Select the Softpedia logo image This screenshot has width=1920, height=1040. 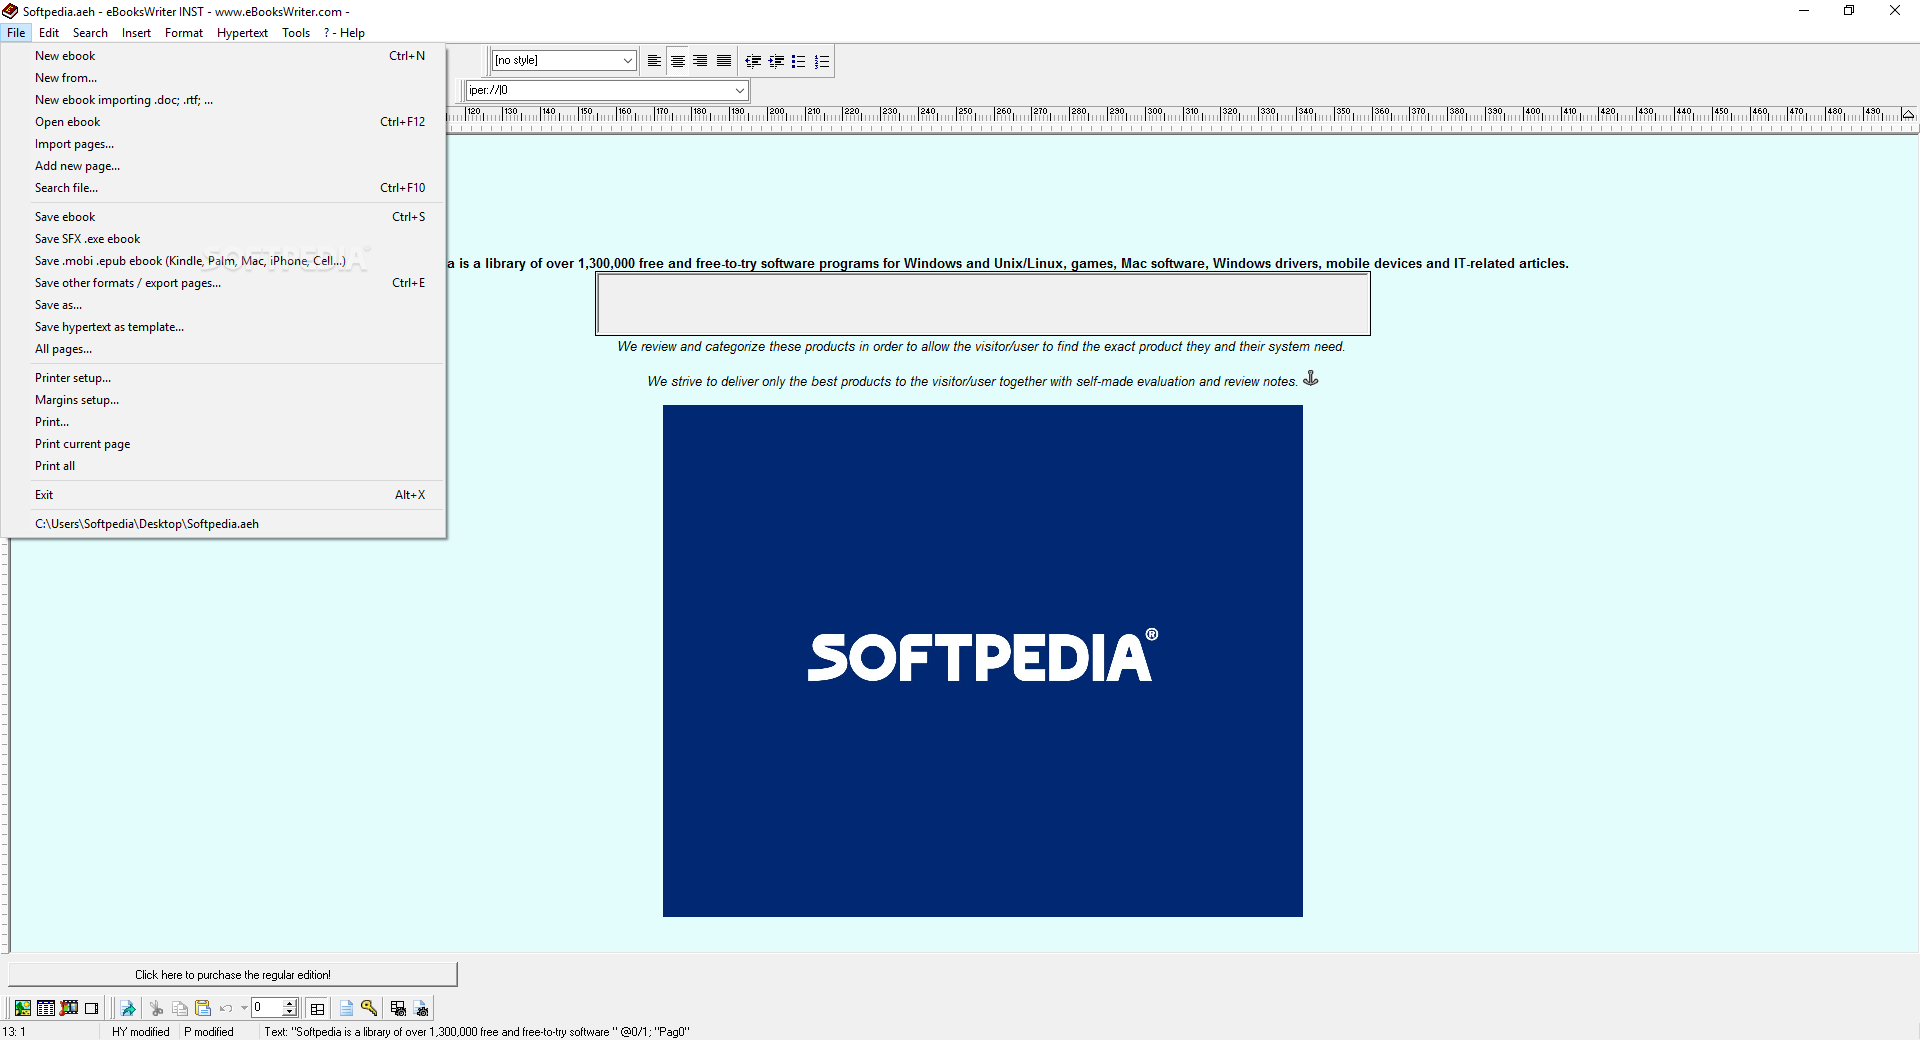tap(982, 661)
